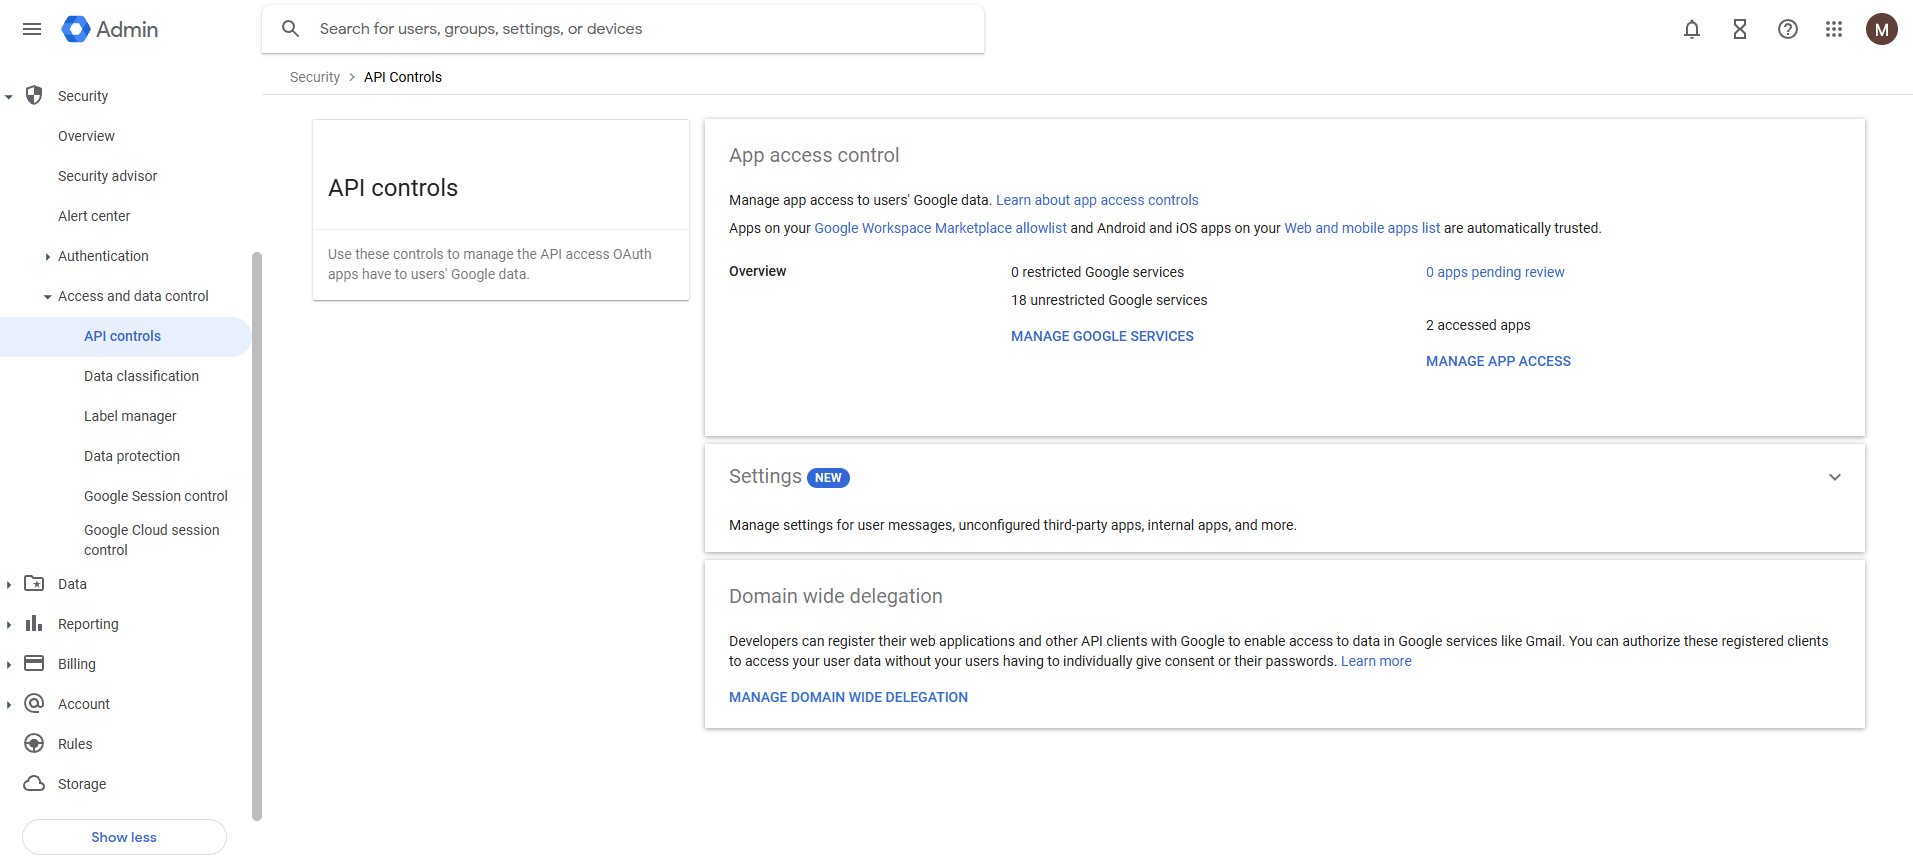Click the sidebar vertical scrollbar
Image resolution: width=1913 pixels, height=862 pixels.
[x=257, y=536]
